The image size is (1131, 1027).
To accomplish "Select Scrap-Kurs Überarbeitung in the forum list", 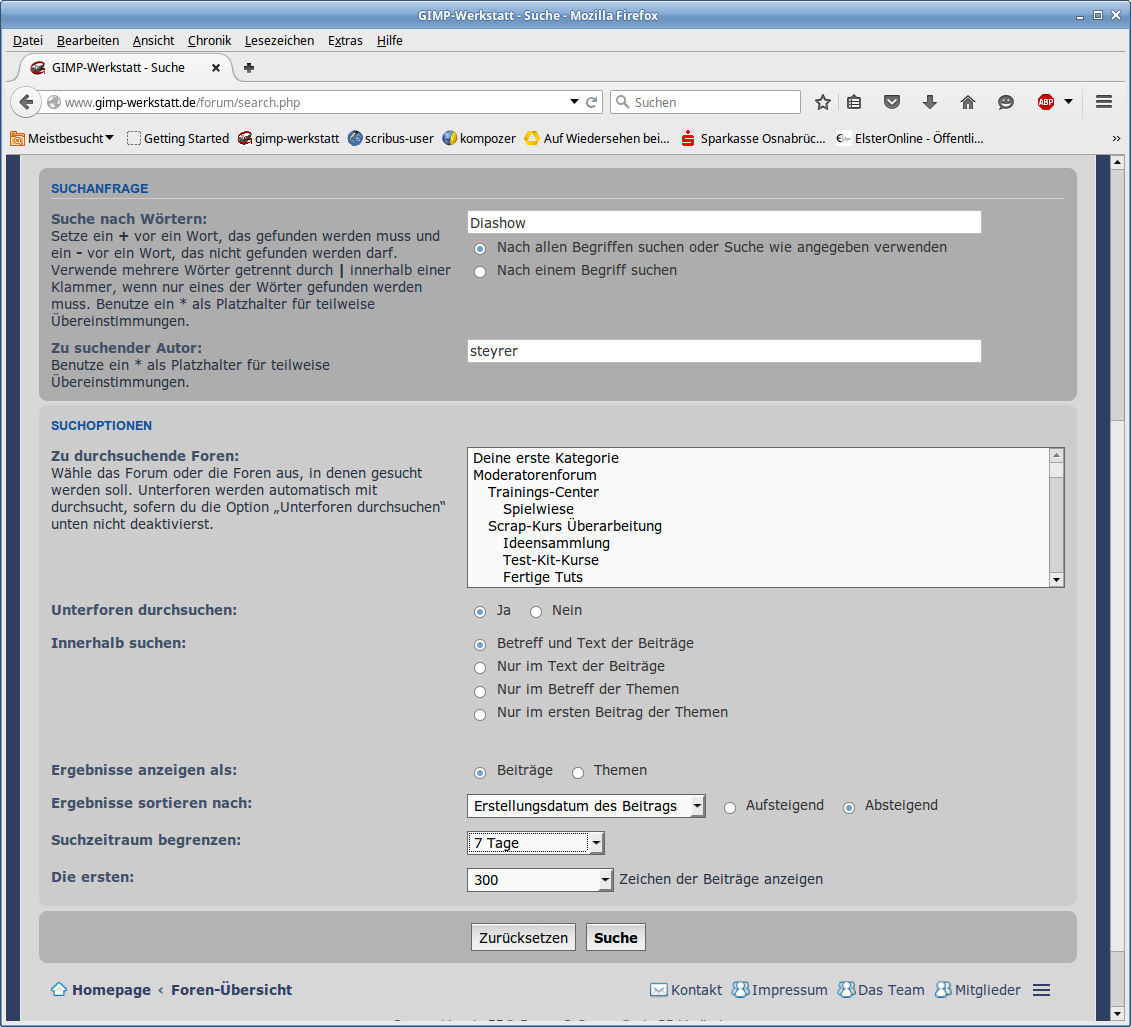I will (574, 526).
